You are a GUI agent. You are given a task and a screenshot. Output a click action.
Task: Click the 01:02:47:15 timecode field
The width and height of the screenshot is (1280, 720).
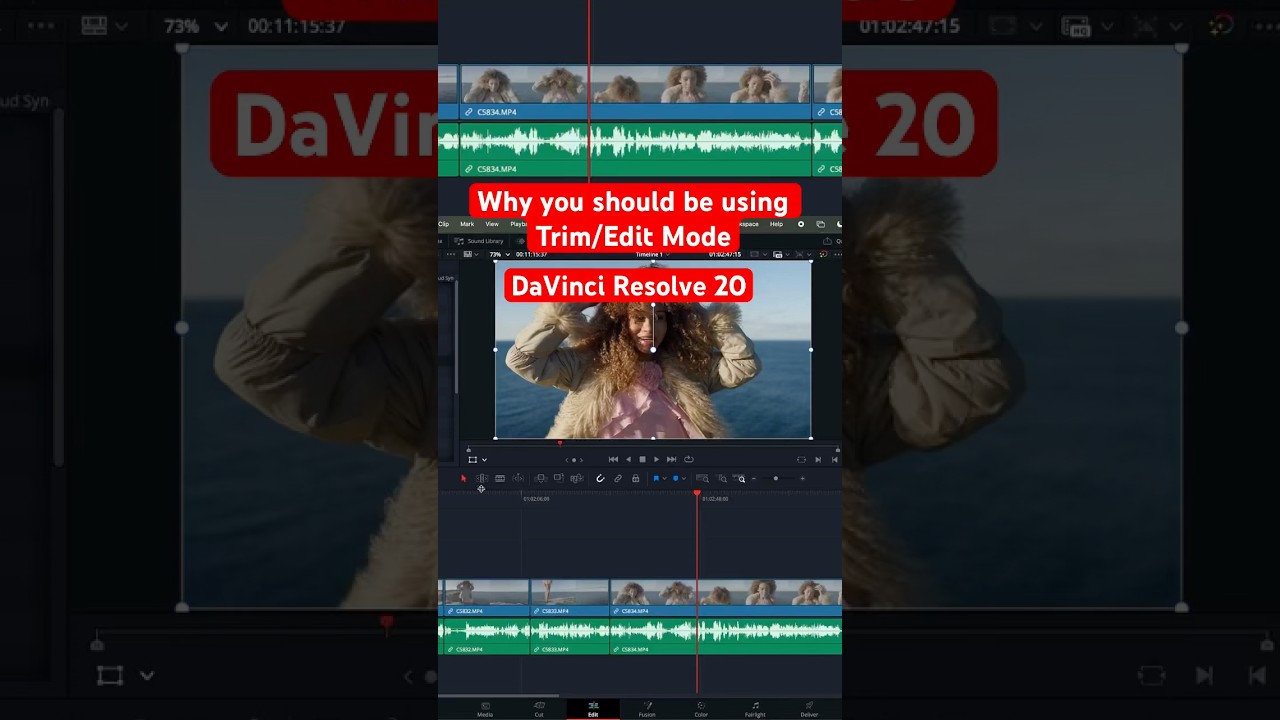click(725, 254)
